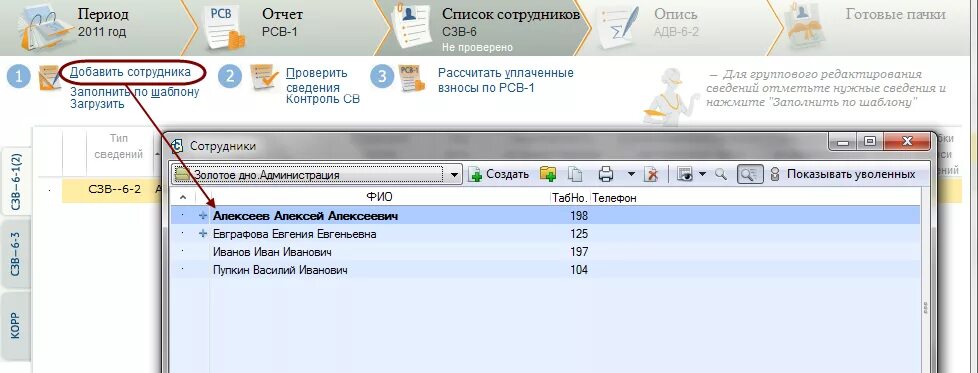Select Иванов Иван Иванович

[272, 252]
